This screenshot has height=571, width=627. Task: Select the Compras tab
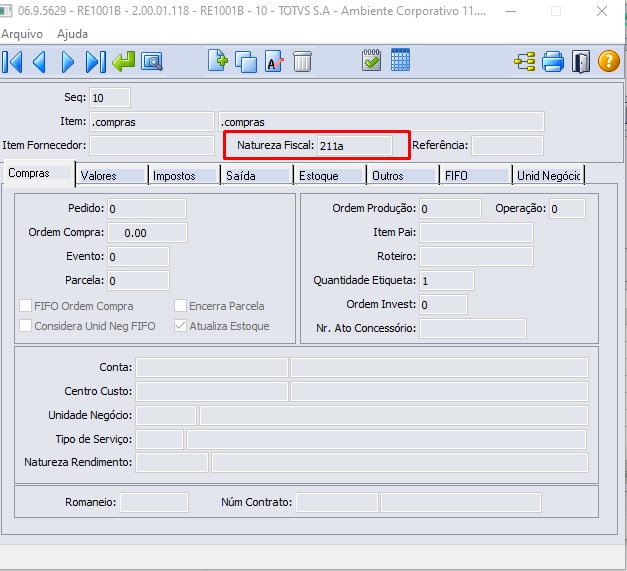pyautogui.click(x=39, y=173)
